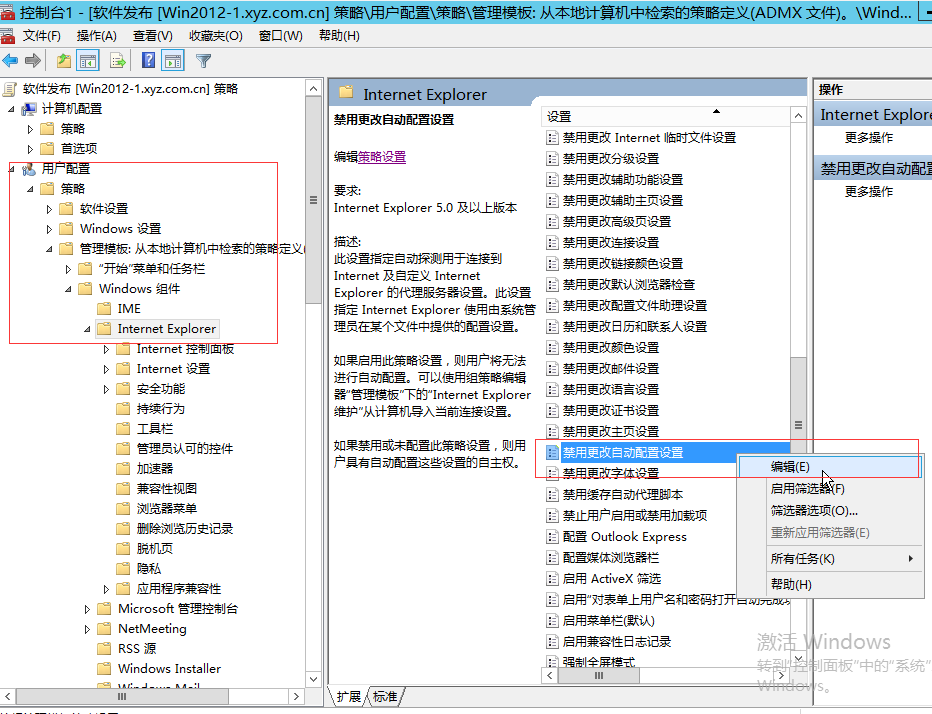Click the policy icon beside 启用菜单栏(默认)
This screenshot has height=714, width=932.
point(552,621)
